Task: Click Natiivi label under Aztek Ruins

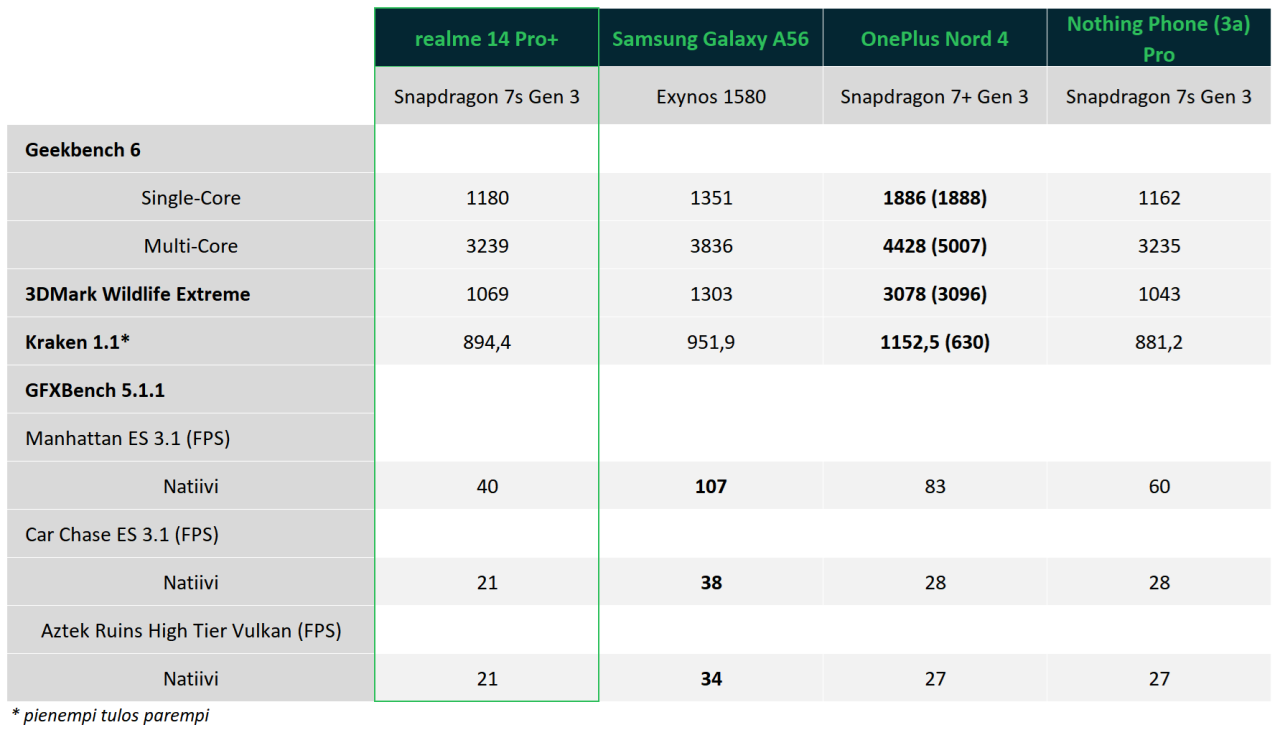Action: 191,678
